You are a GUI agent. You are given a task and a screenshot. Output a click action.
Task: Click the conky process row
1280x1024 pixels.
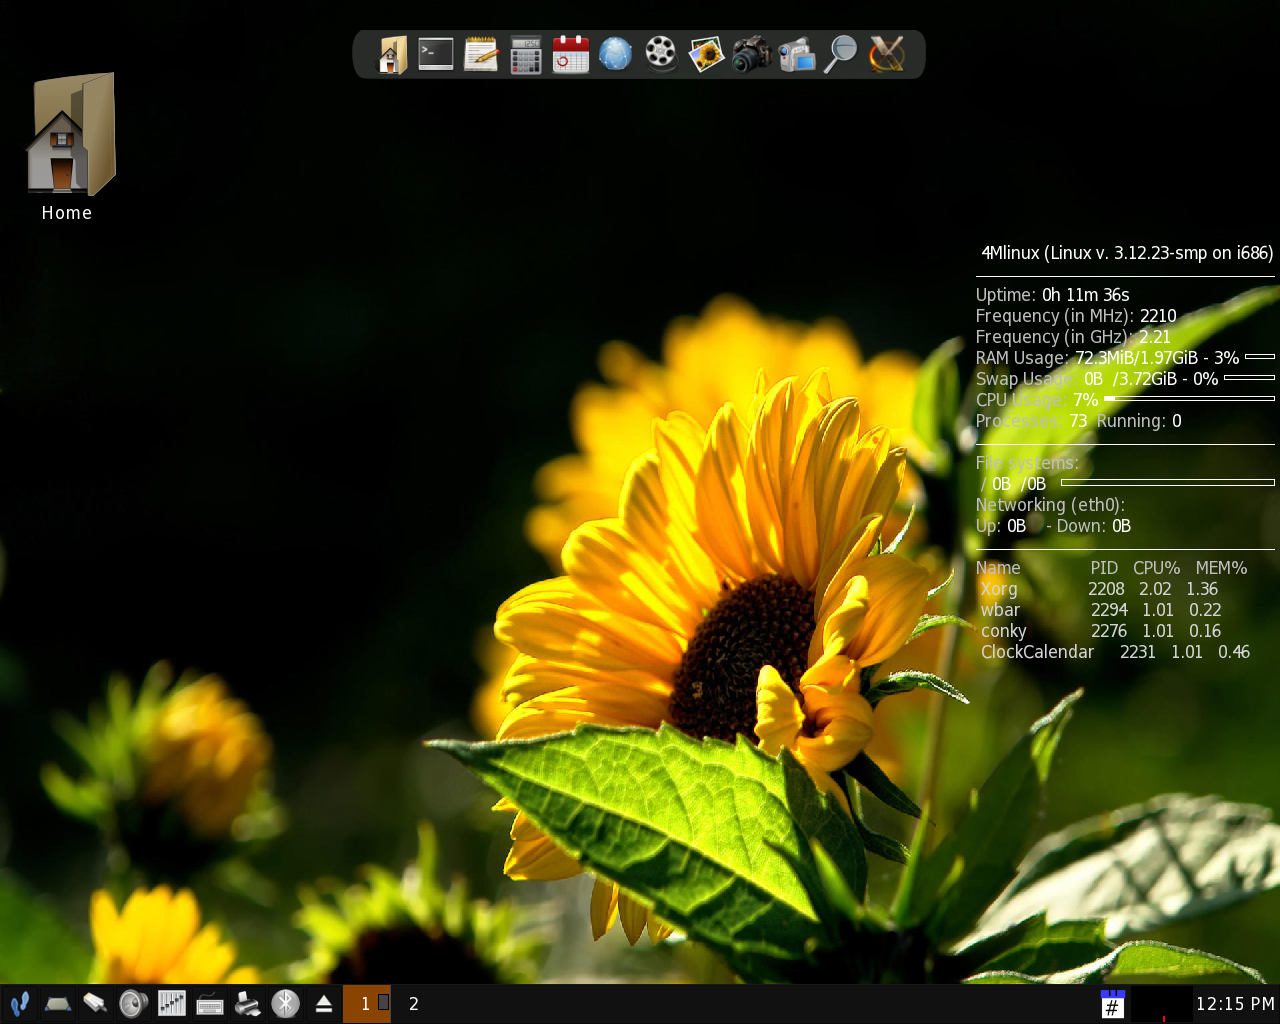[1102, 631]
